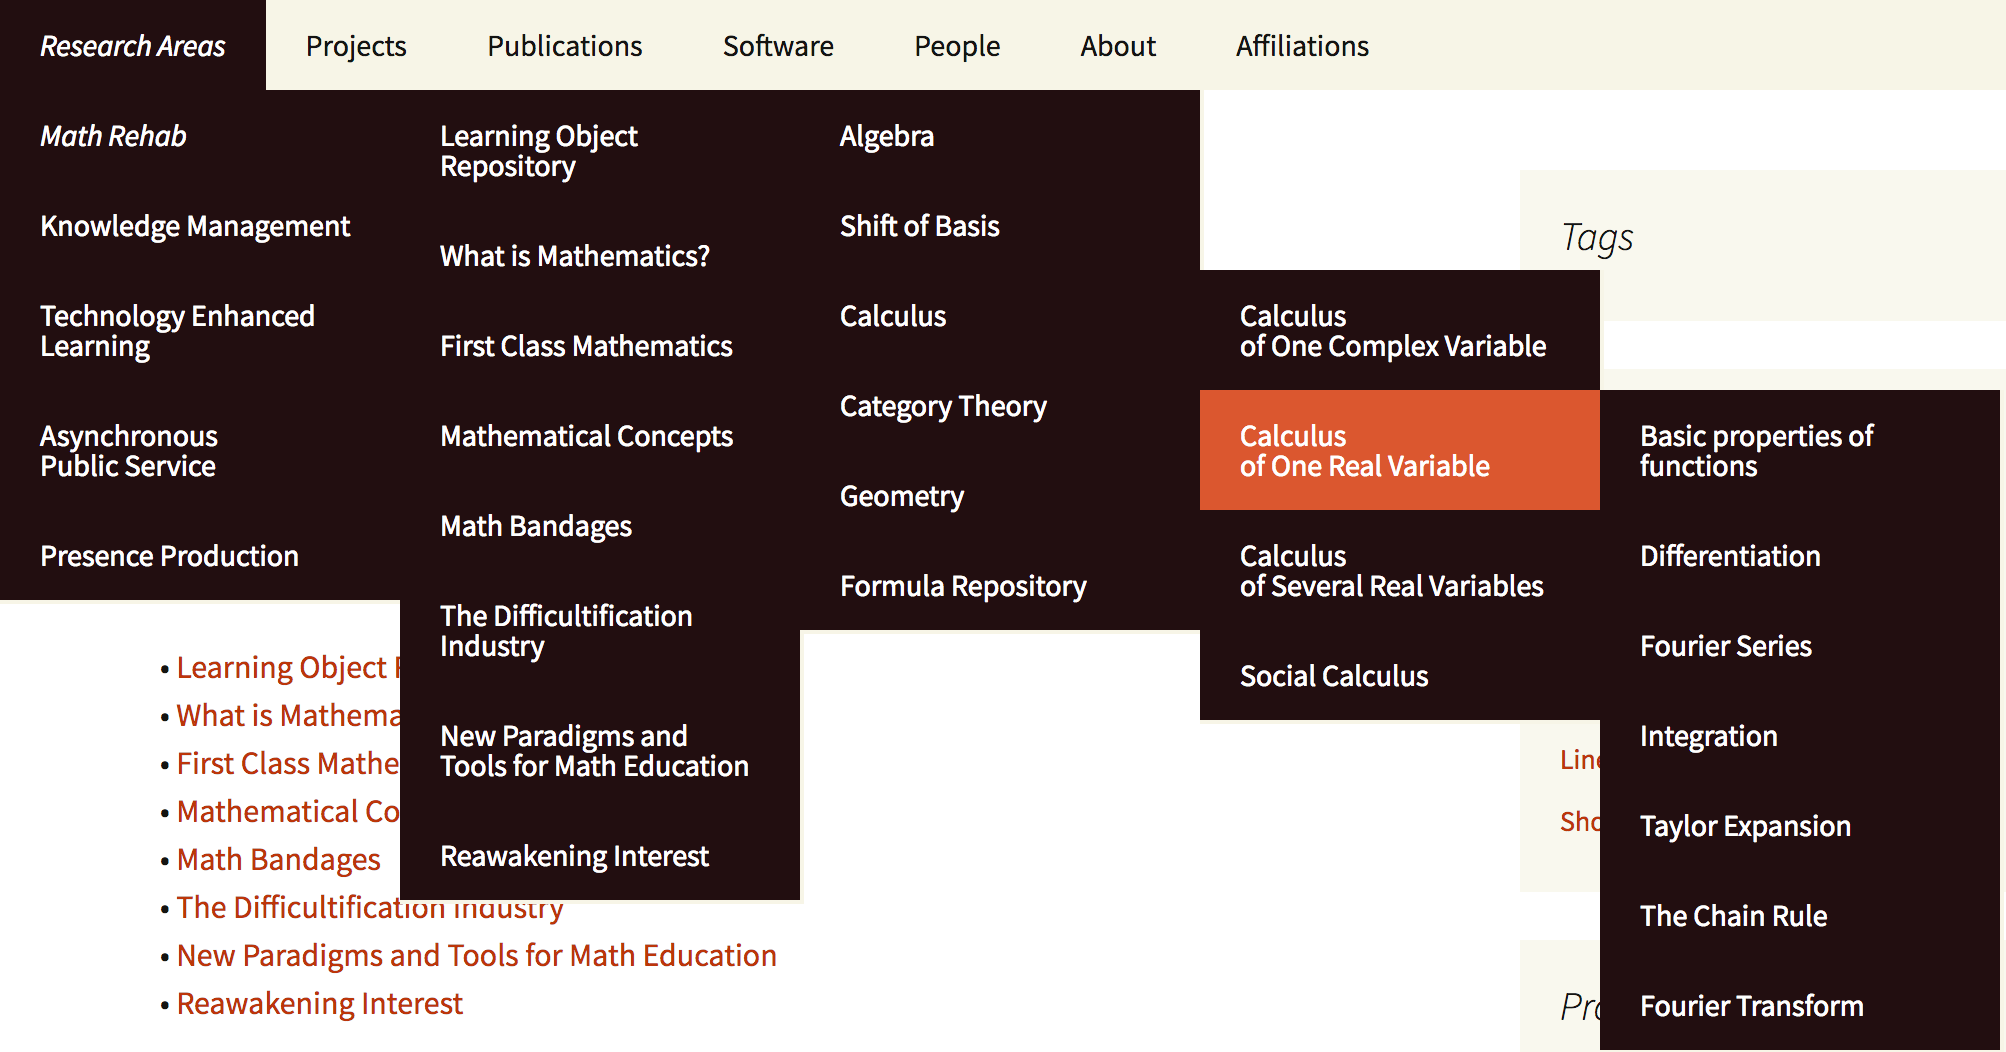Open the New Paradigms and Tools link
Image resolution: width=2006 pixels, height=1052 pixels.
(476, 955)
